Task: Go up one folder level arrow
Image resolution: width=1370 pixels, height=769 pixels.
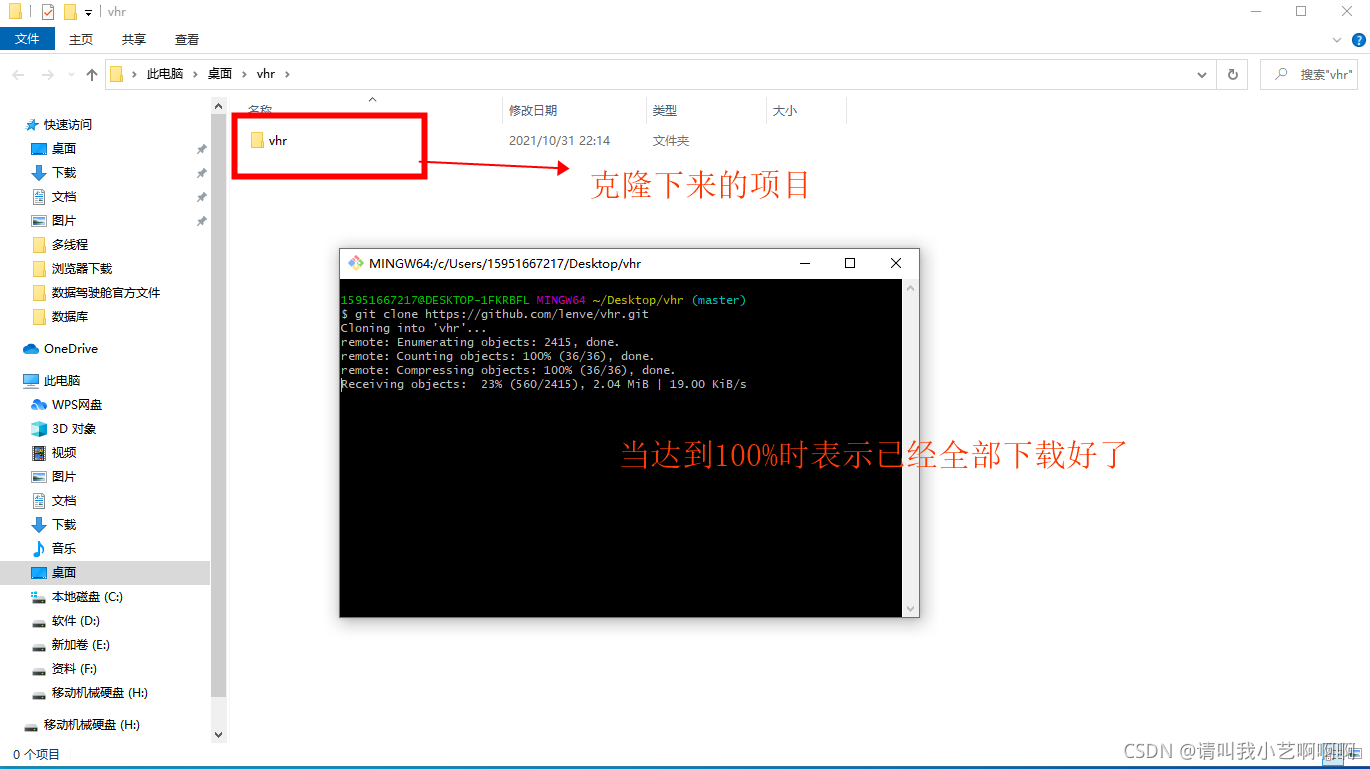Action: point(92,74)
